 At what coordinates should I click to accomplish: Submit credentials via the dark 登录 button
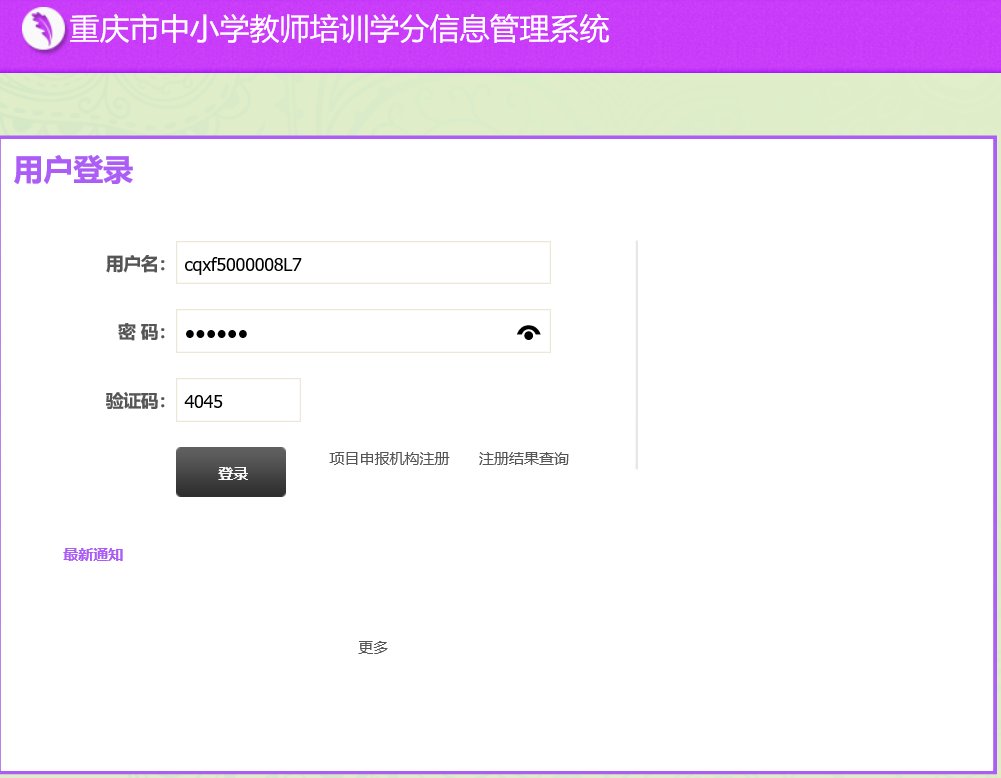[x=230, y=472]
